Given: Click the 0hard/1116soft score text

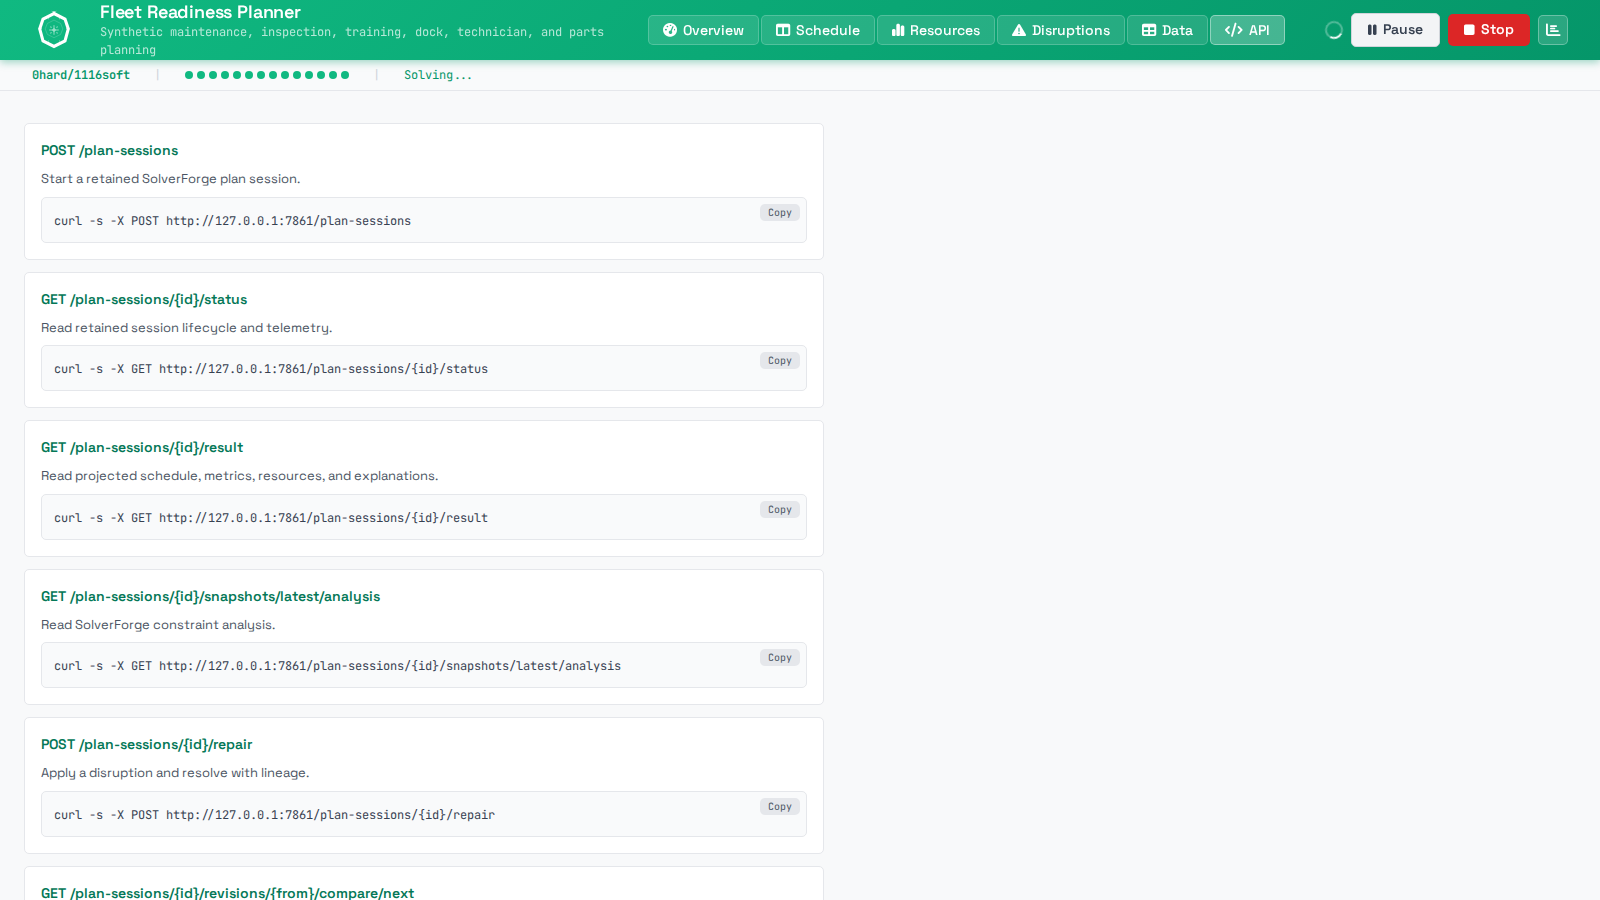Looking at the screenshot, I should coord(81,75).
